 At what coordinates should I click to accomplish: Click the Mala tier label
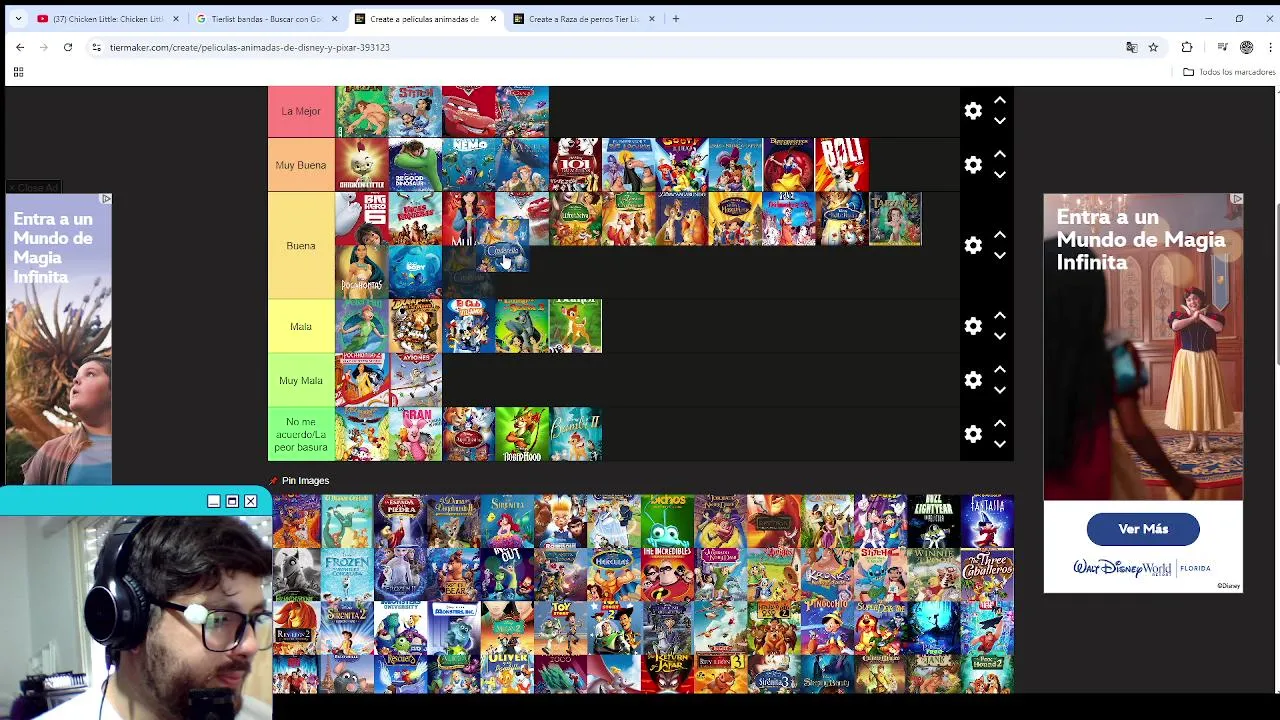point(301,326)
